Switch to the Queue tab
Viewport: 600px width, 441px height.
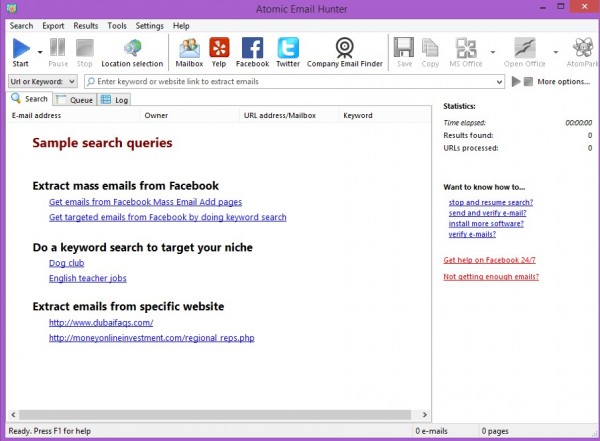75,100
